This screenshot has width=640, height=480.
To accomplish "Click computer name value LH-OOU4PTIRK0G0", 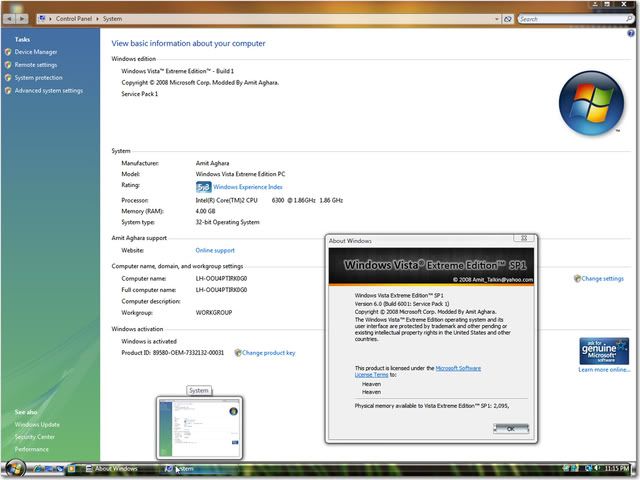I will point(221,279).
